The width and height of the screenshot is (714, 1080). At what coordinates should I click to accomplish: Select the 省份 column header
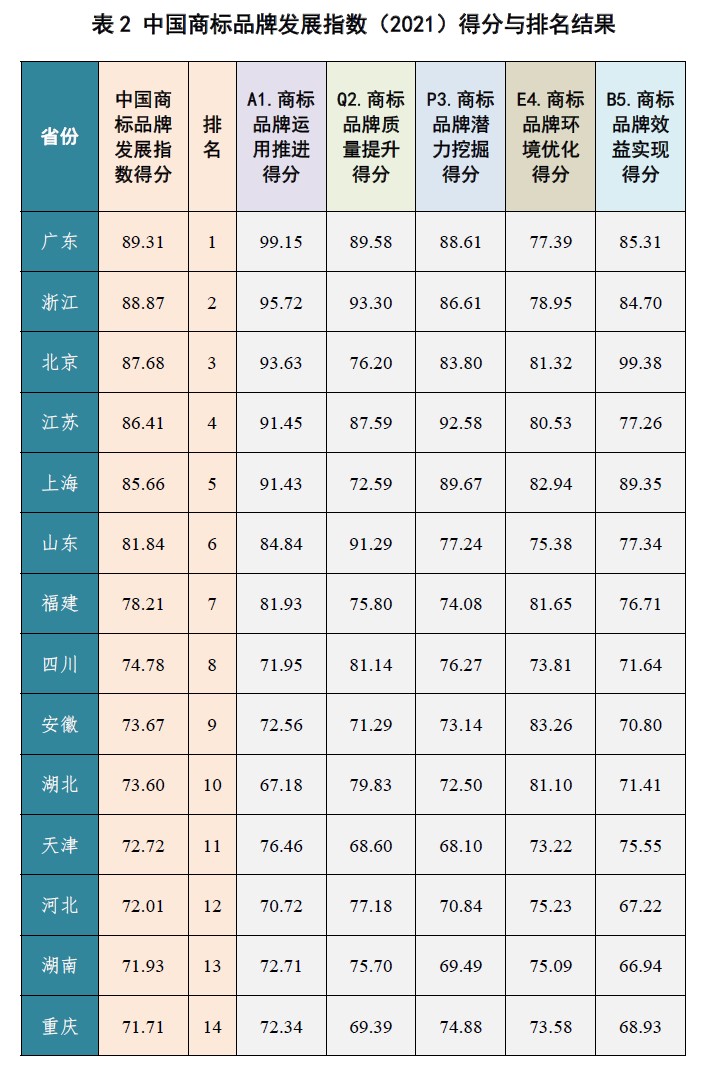59,137
